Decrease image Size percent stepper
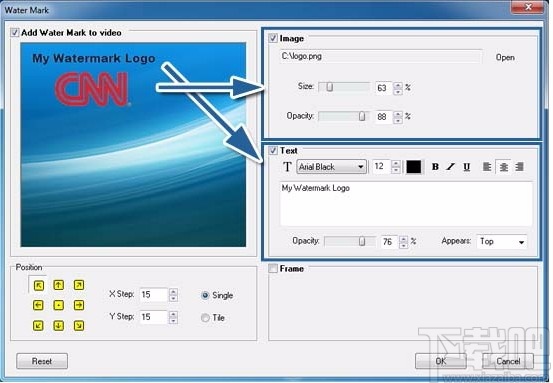The height and width of the screenshot is (383, 553). coord(398,91)
